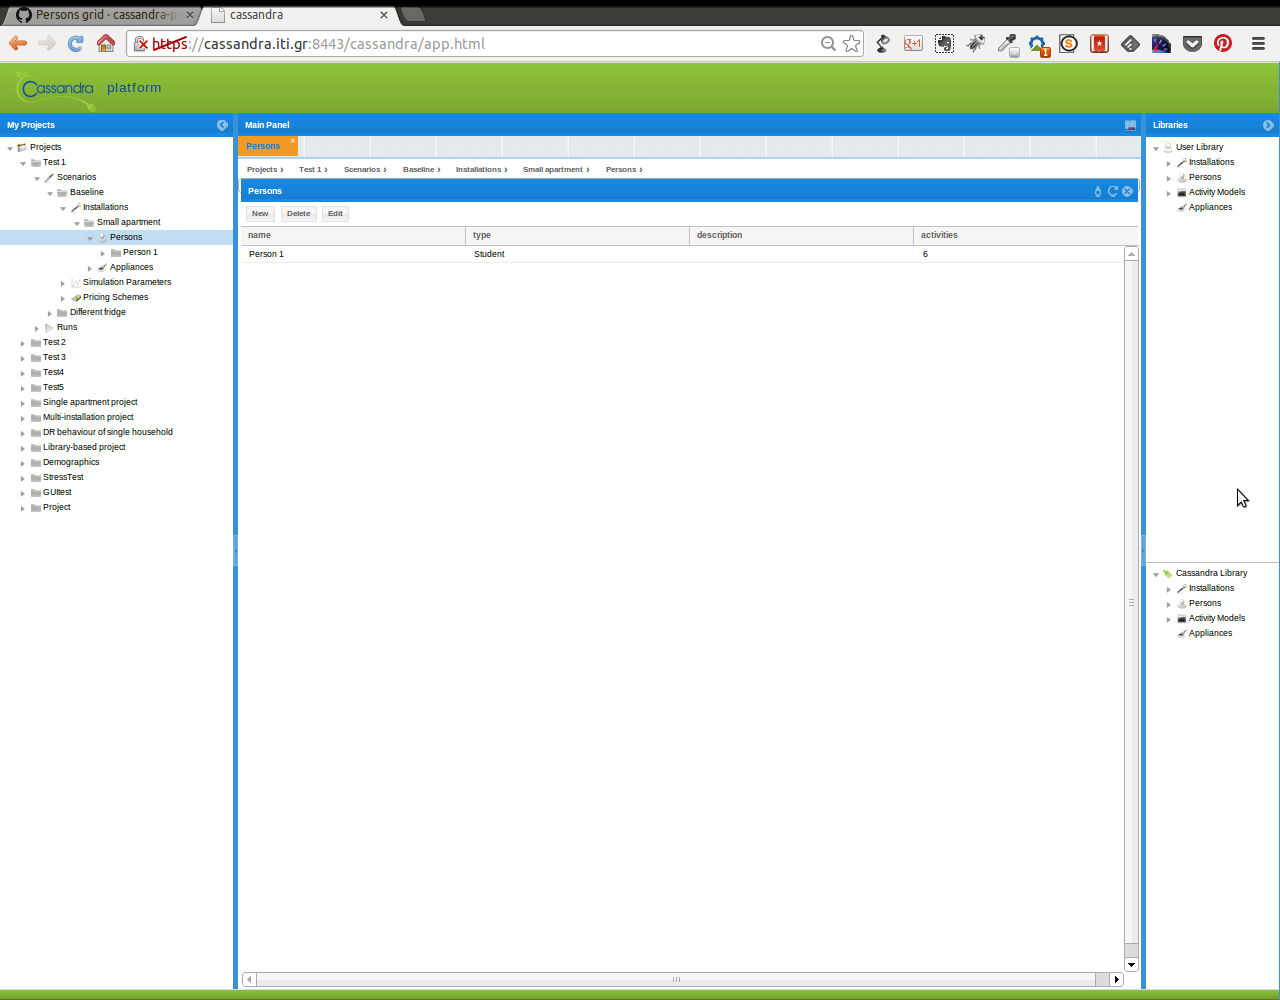Viewport: 1280px width, 1000px height.
Task: Collapse the Baseline scenario node
Action: 49,193
